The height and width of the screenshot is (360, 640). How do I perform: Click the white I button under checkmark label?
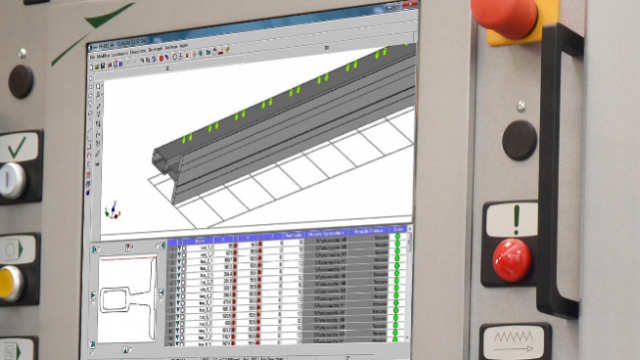12,180
